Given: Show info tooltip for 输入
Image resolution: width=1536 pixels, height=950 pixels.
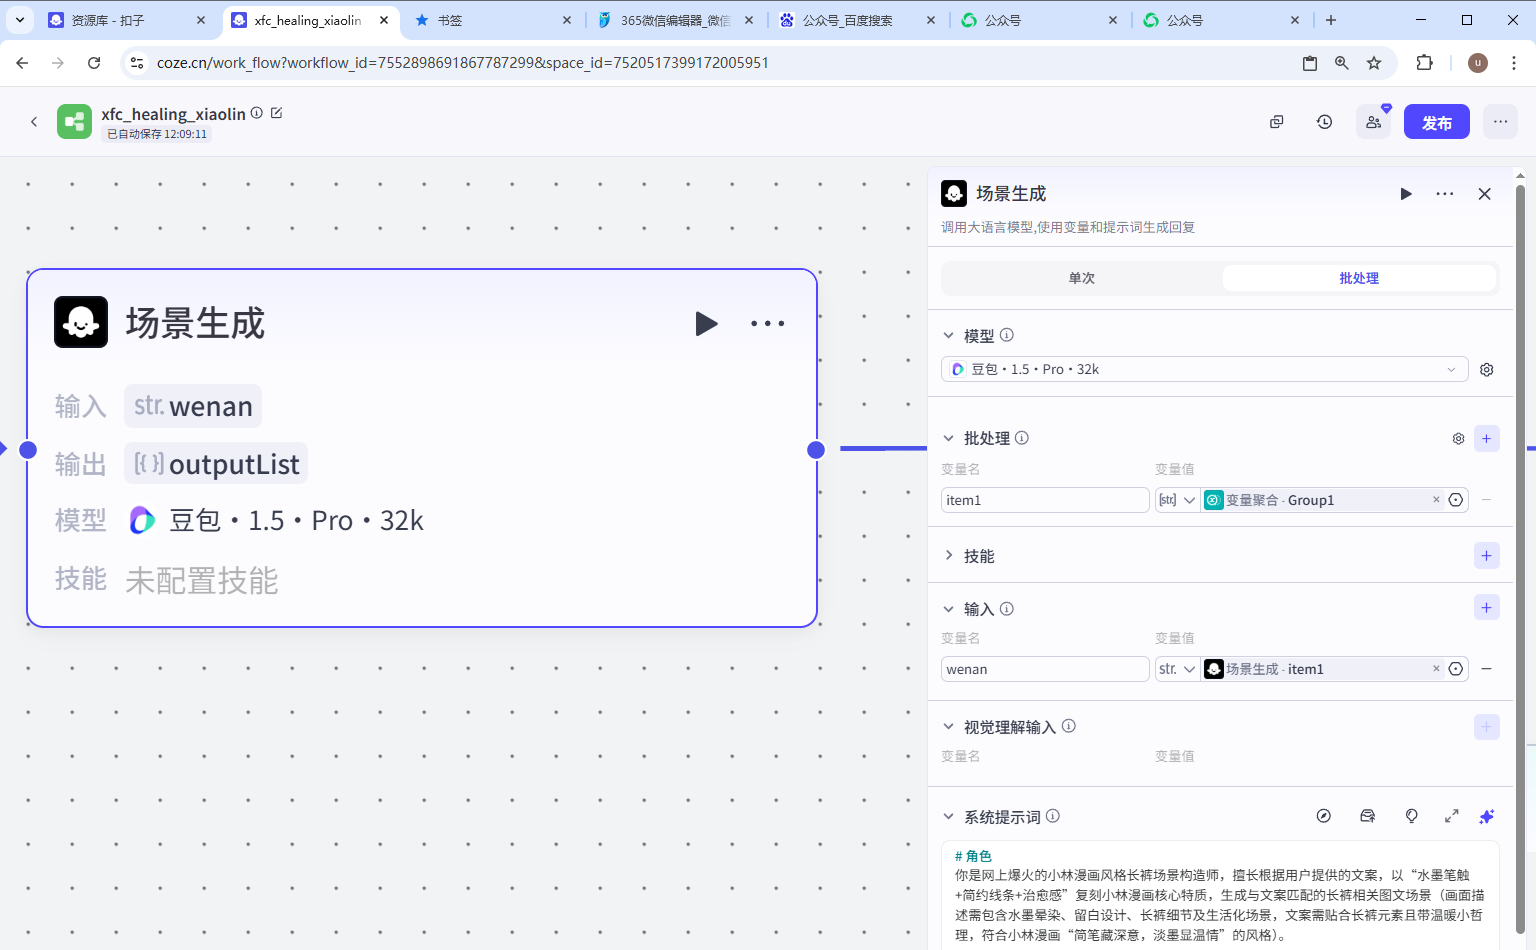Looking at the screenshot, I should tap(1007, 608).
